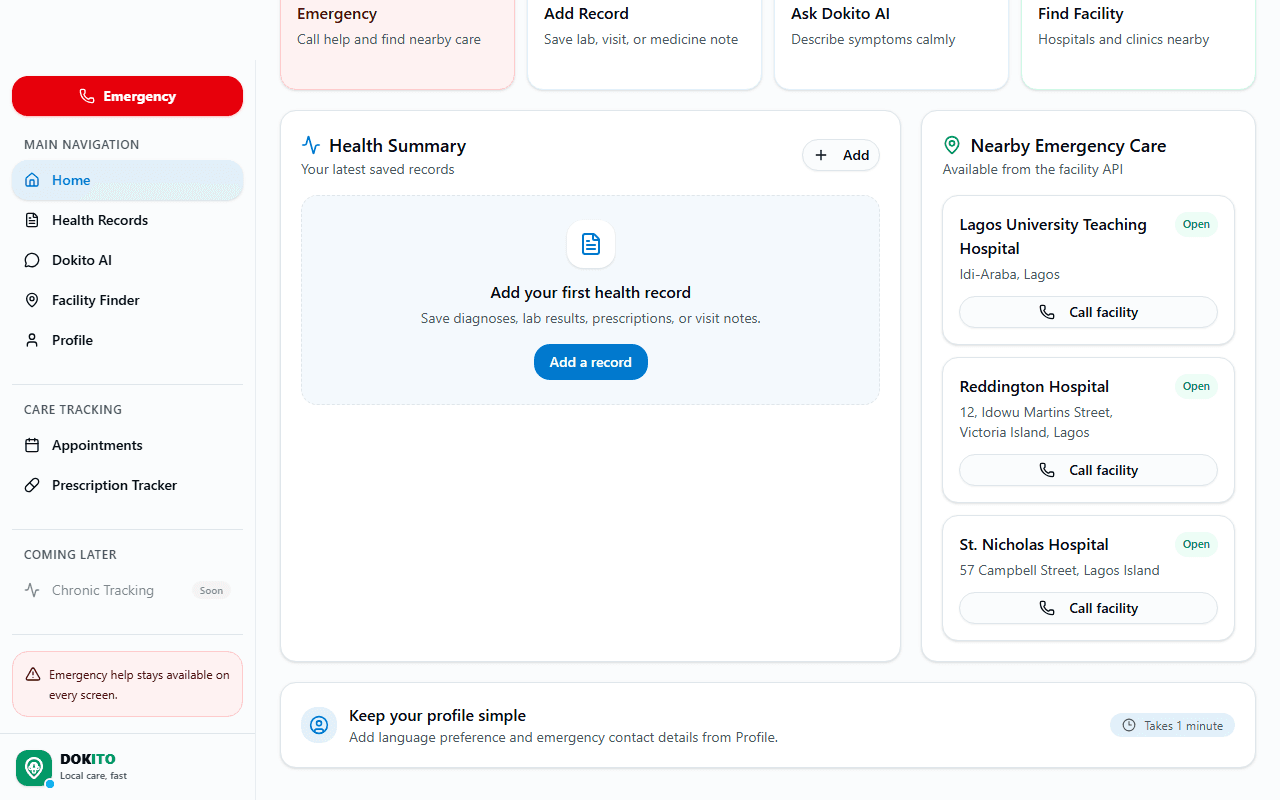The width and height of the screenshot is (1280, 800).
Task: Click the blue Add a record button
Action: coord(591,362)
